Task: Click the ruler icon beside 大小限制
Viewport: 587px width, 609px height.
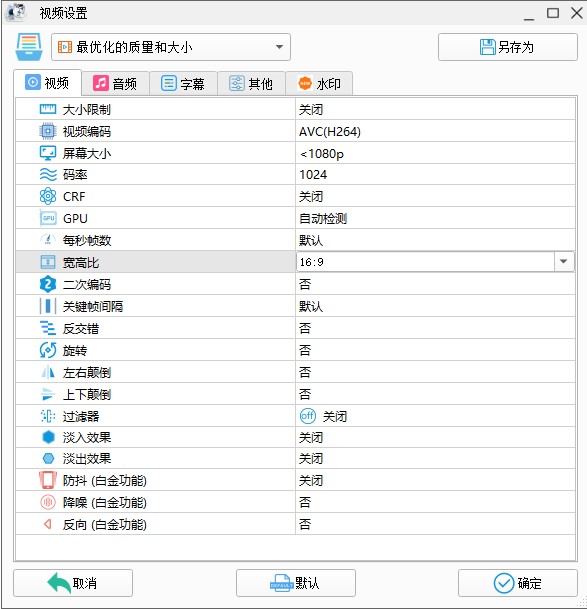Action: [x=48, y=110]
